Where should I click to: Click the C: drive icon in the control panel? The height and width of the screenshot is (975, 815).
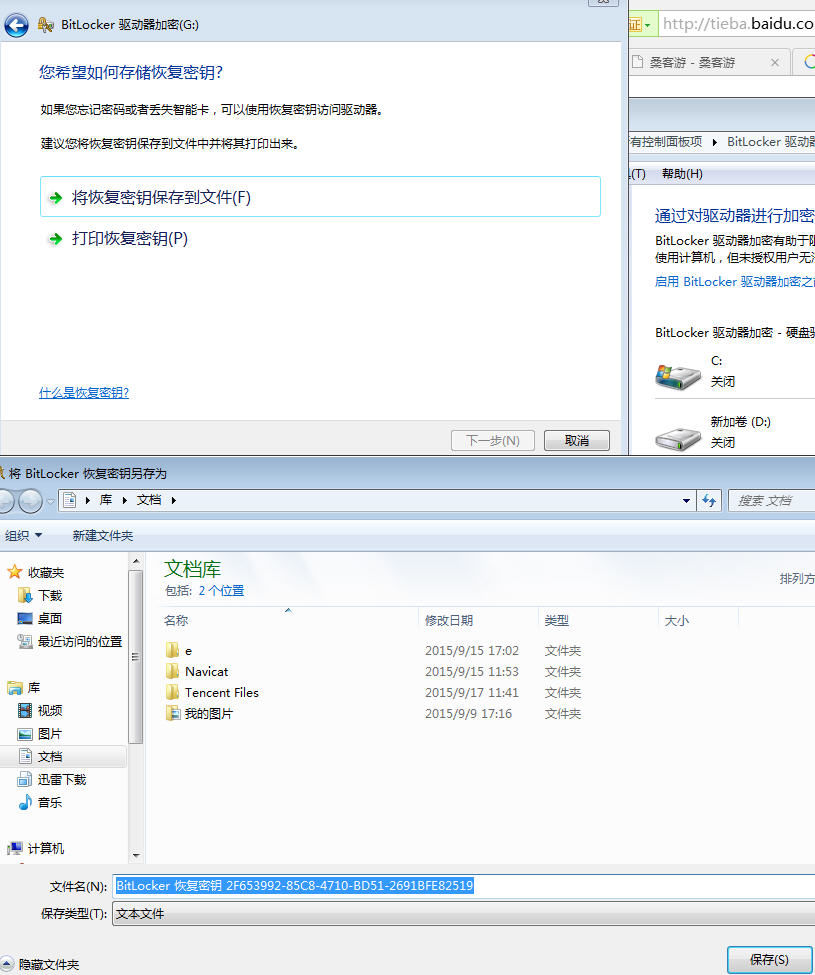point(678,375)
